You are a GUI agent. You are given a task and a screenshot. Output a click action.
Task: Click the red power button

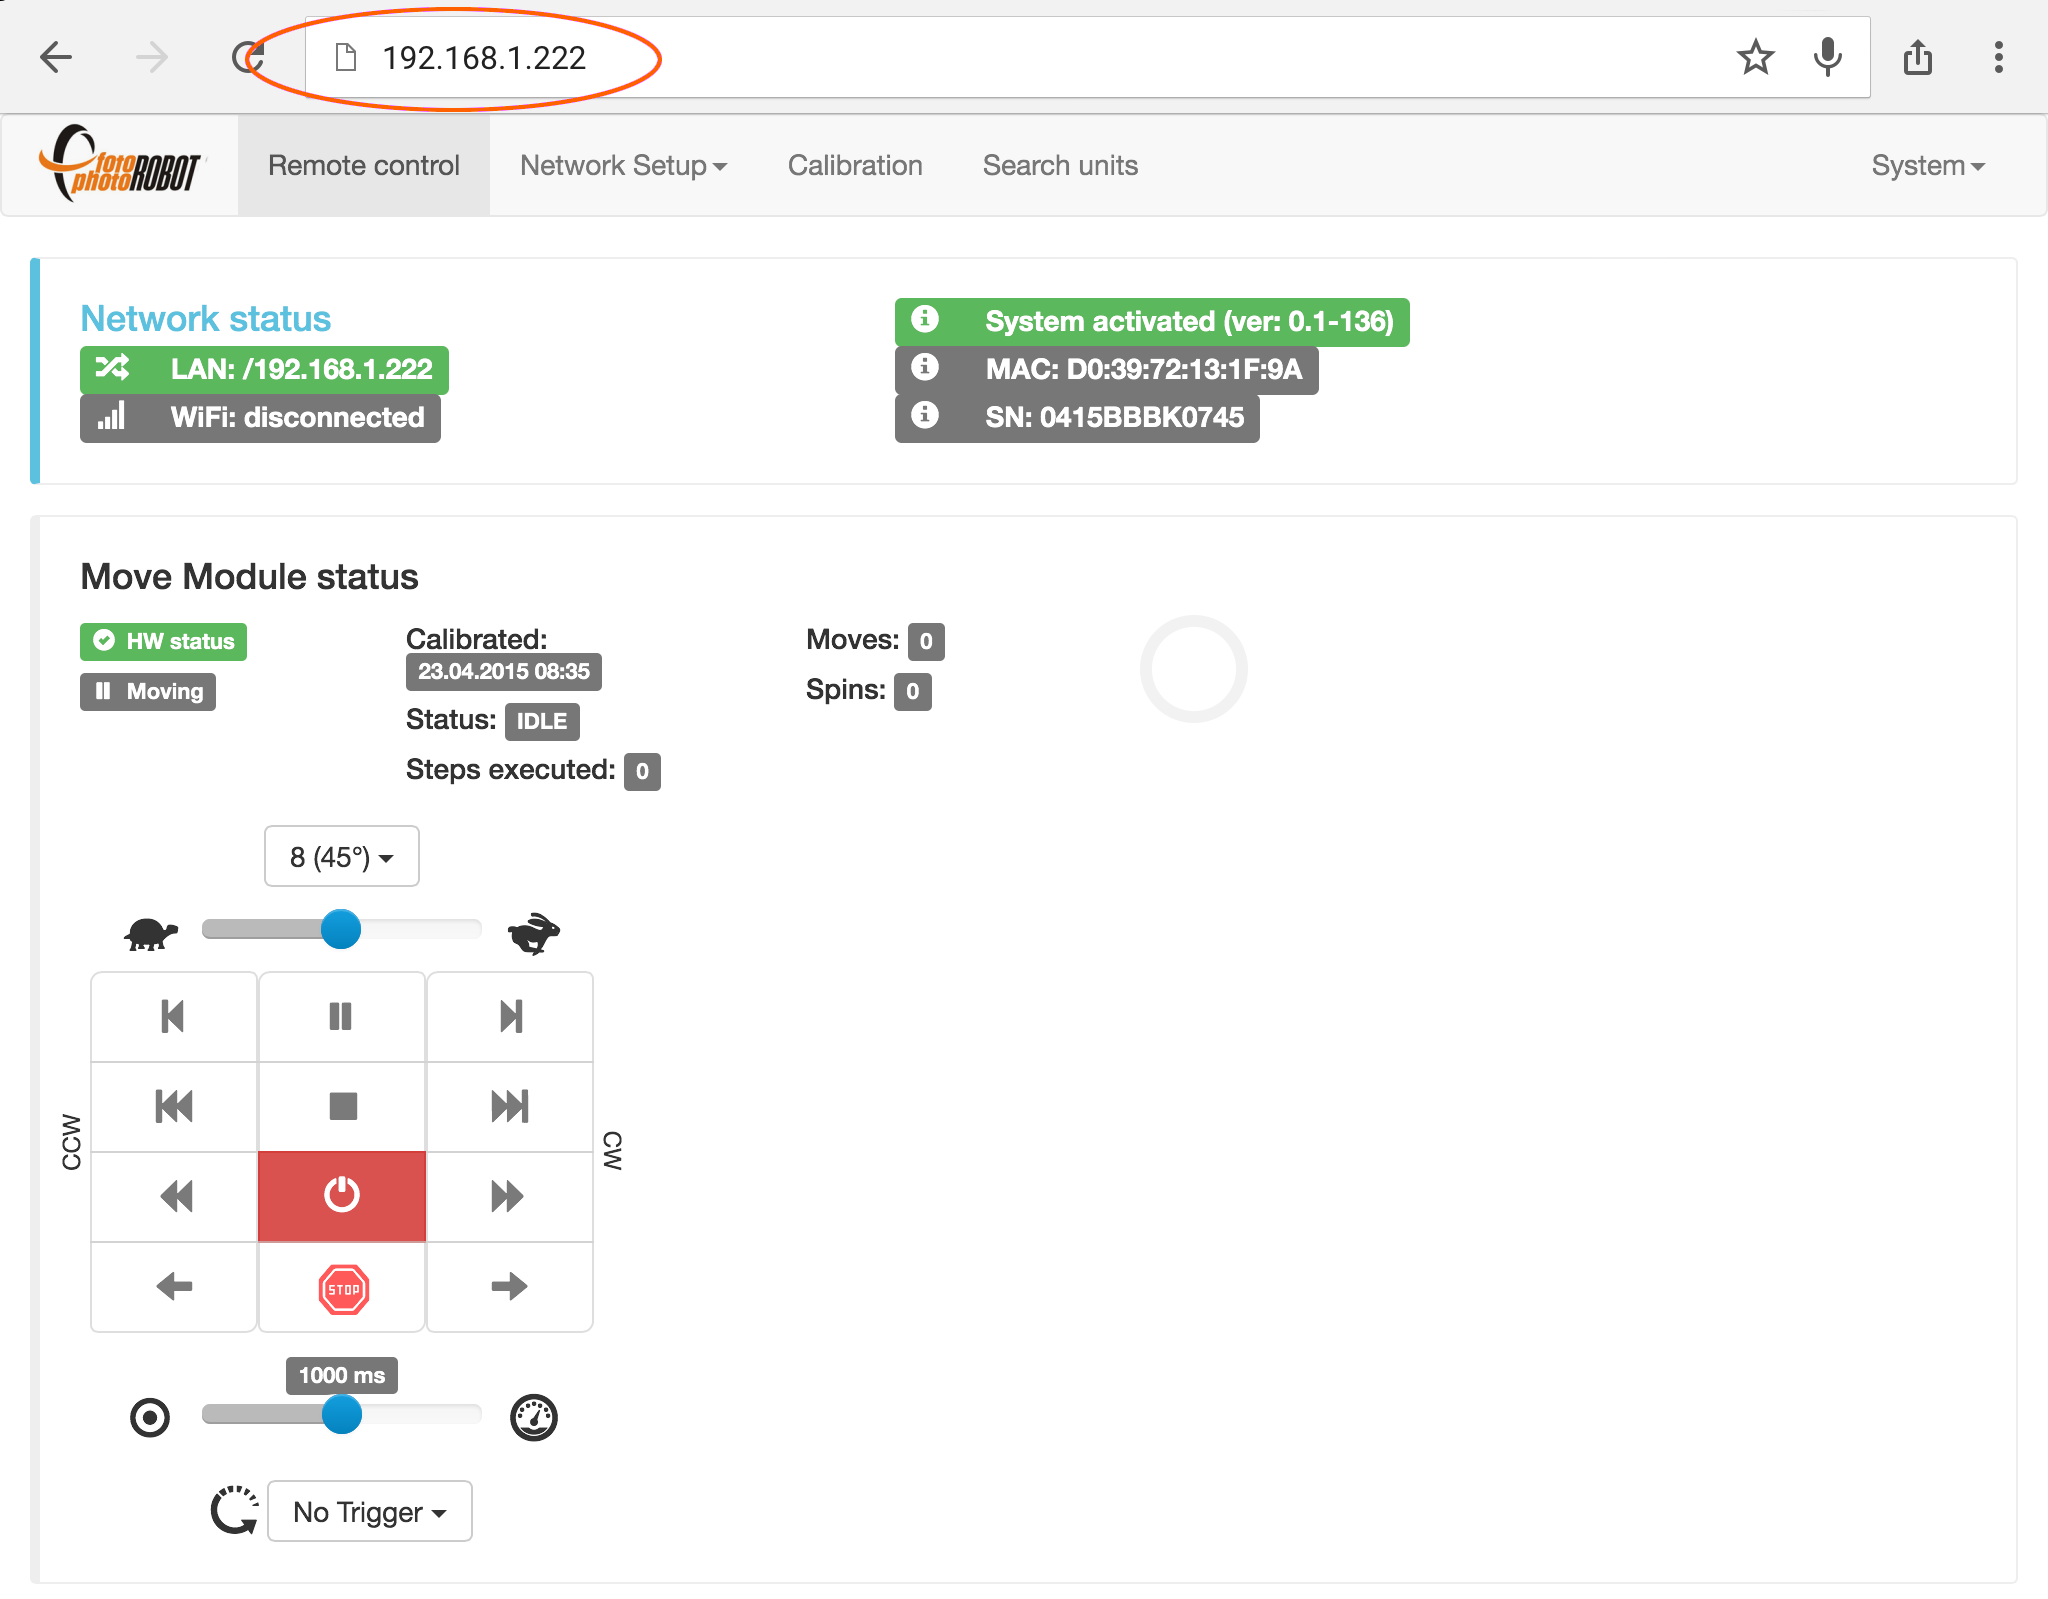coord(342,1196)
